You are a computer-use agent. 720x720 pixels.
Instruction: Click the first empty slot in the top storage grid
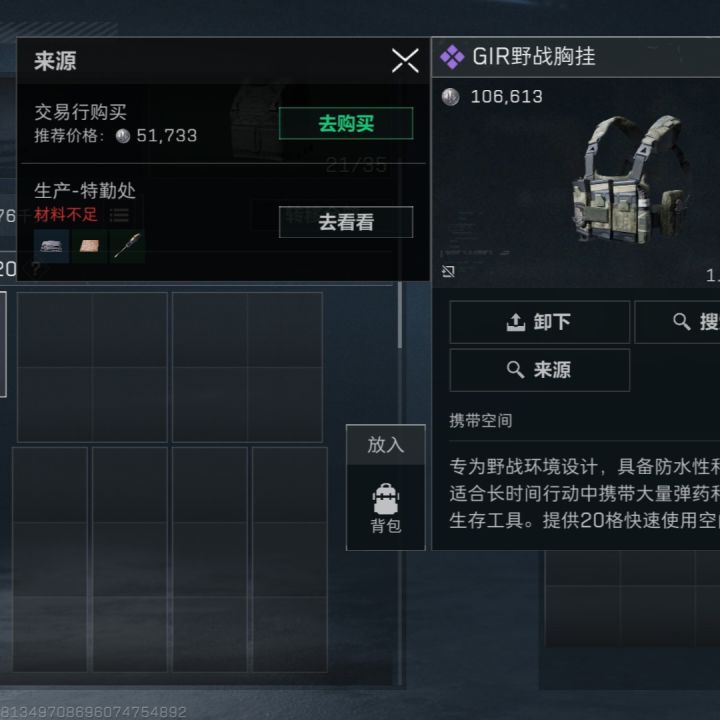pyautogui.click(x=54, y=330)
